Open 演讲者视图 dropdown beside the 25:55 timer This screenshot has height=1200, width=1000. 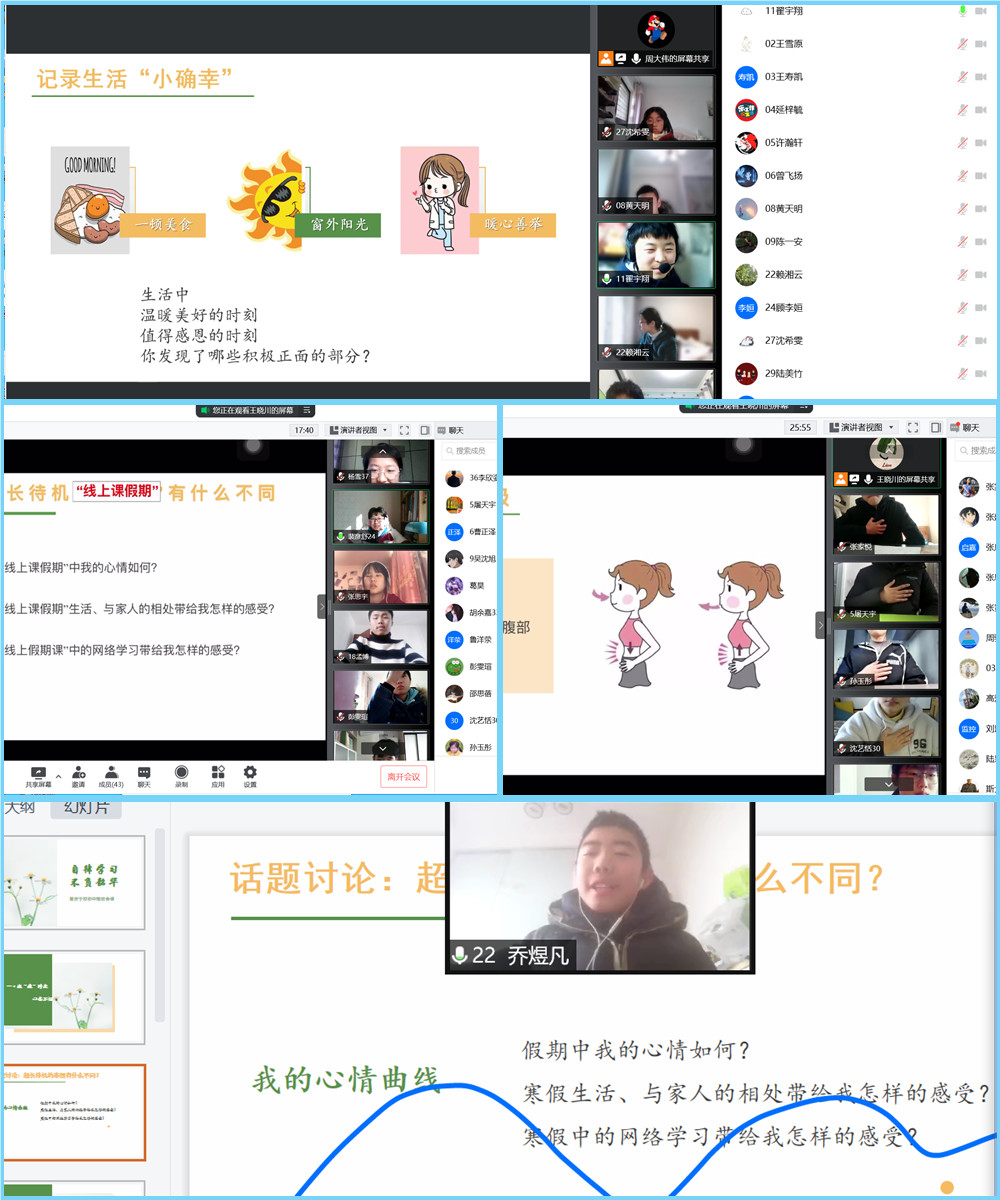(x=861, y=427)
